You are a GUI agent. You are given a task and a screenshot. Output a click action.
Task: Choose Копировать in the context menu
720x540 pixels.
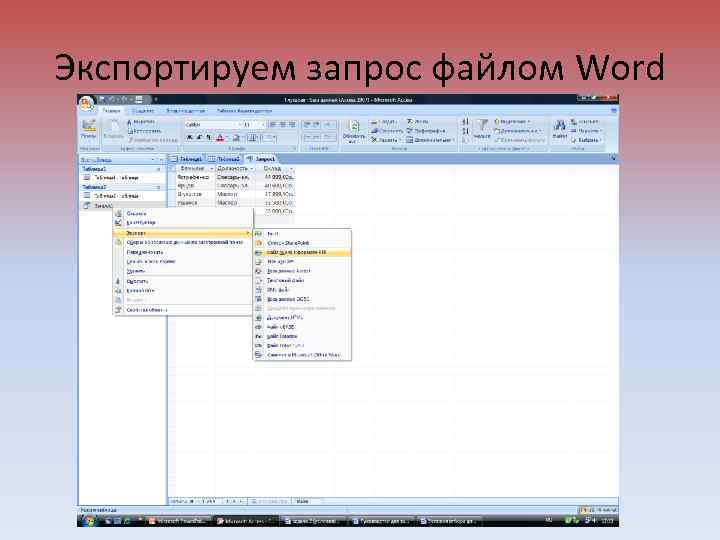pos(183,291)
